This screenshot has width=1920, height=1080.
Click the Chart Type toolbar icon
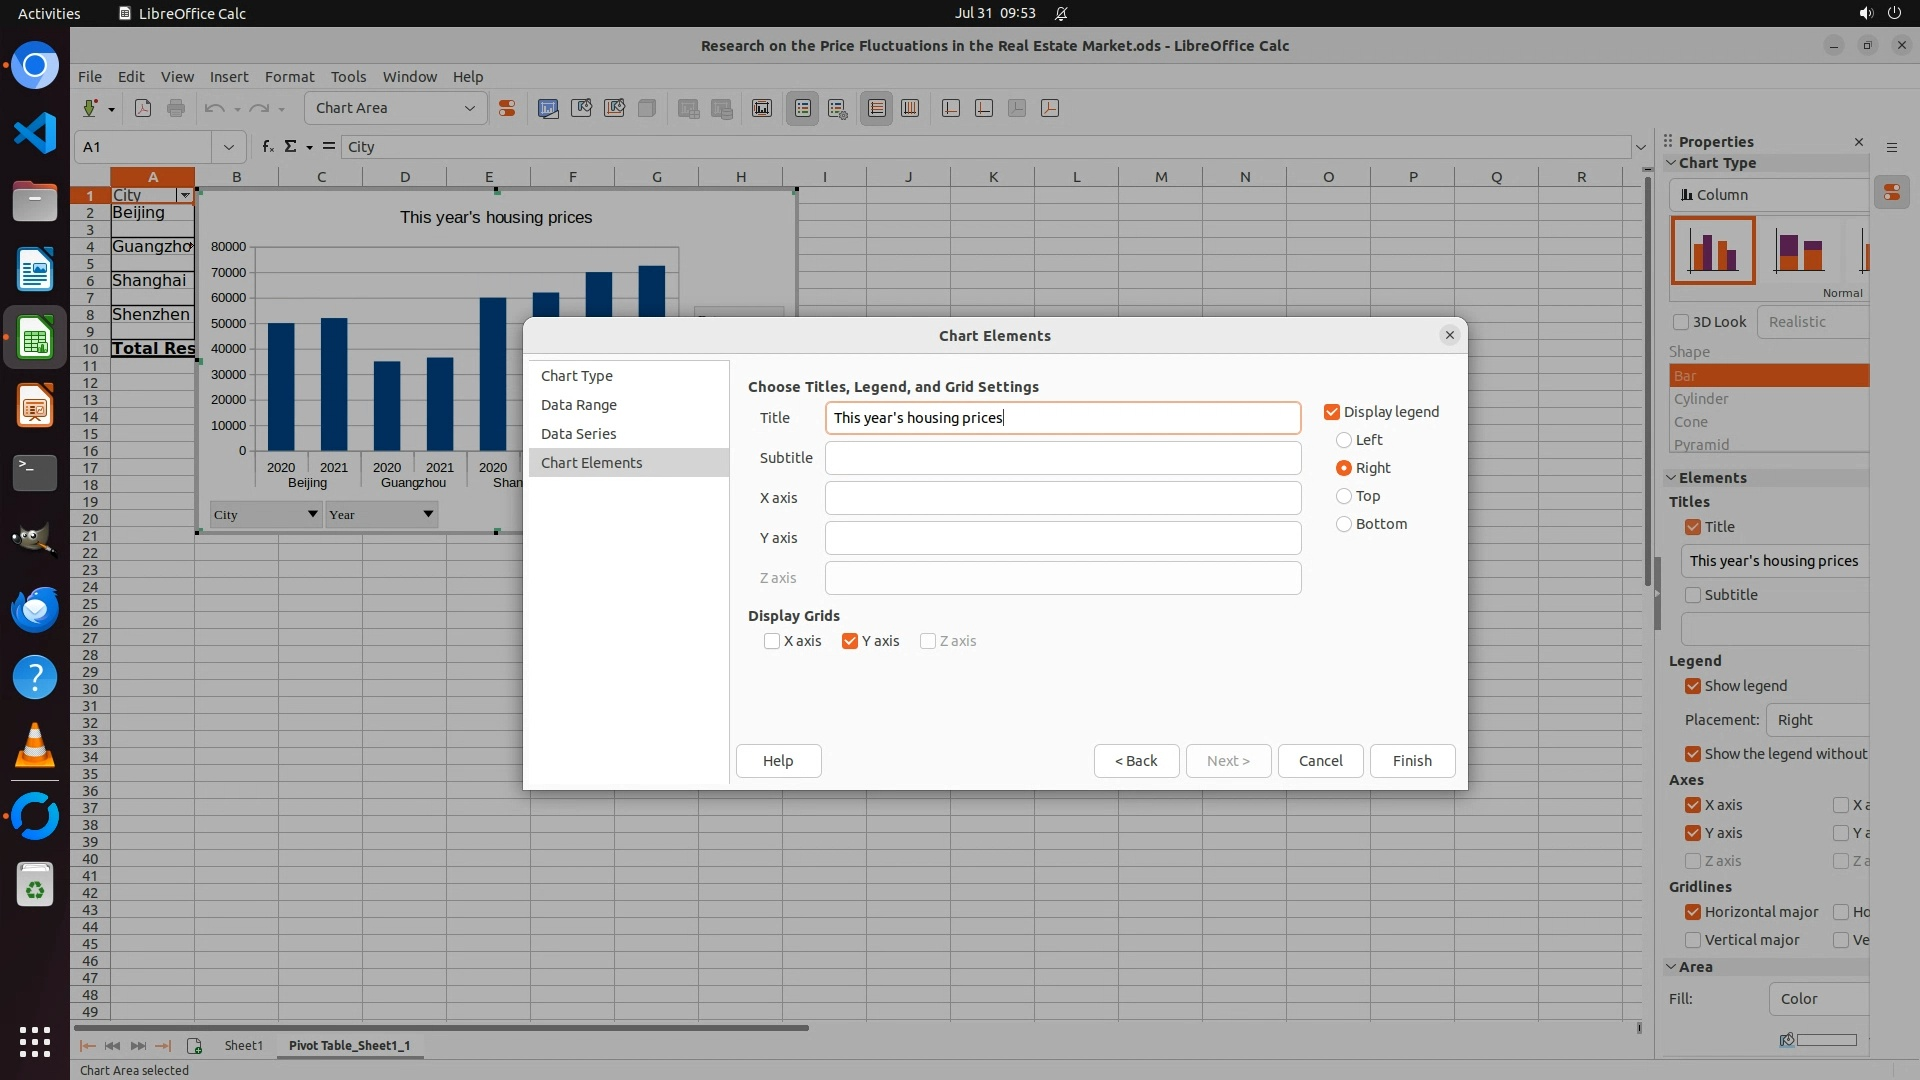coord(548,108)
